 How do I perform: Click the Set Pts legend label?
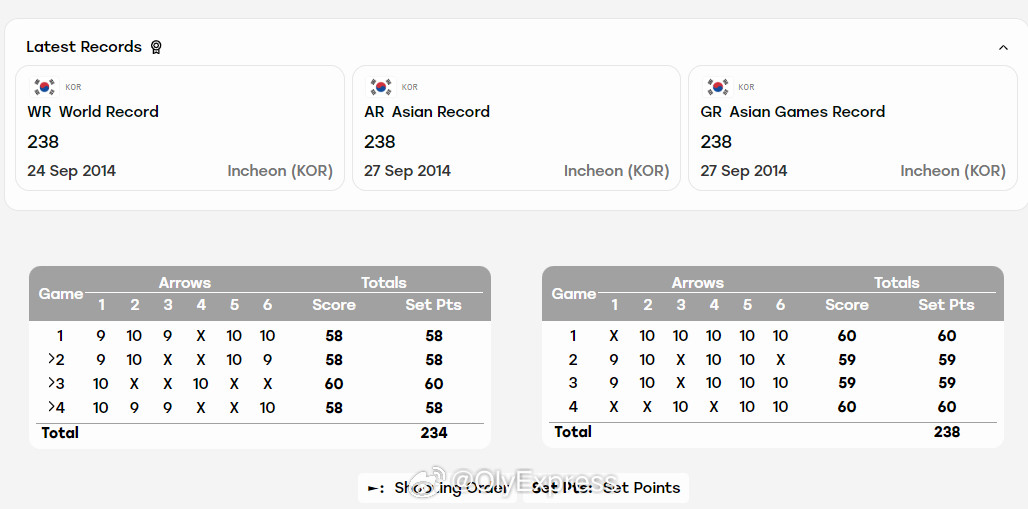[x=563, y=488]
